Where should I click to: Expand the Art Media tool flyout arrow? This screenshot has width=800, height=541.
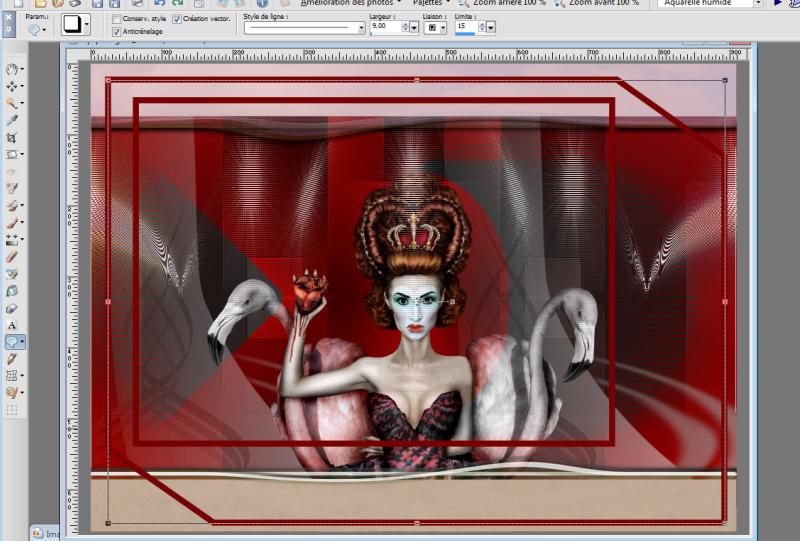pos(22,392)
